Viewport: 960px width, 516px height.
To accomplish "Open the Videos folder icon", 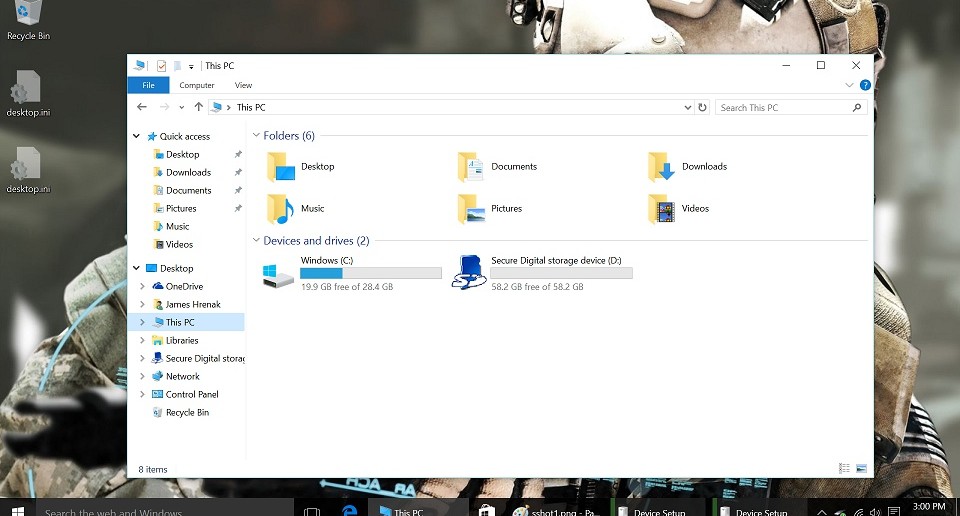I will point(661,209).
